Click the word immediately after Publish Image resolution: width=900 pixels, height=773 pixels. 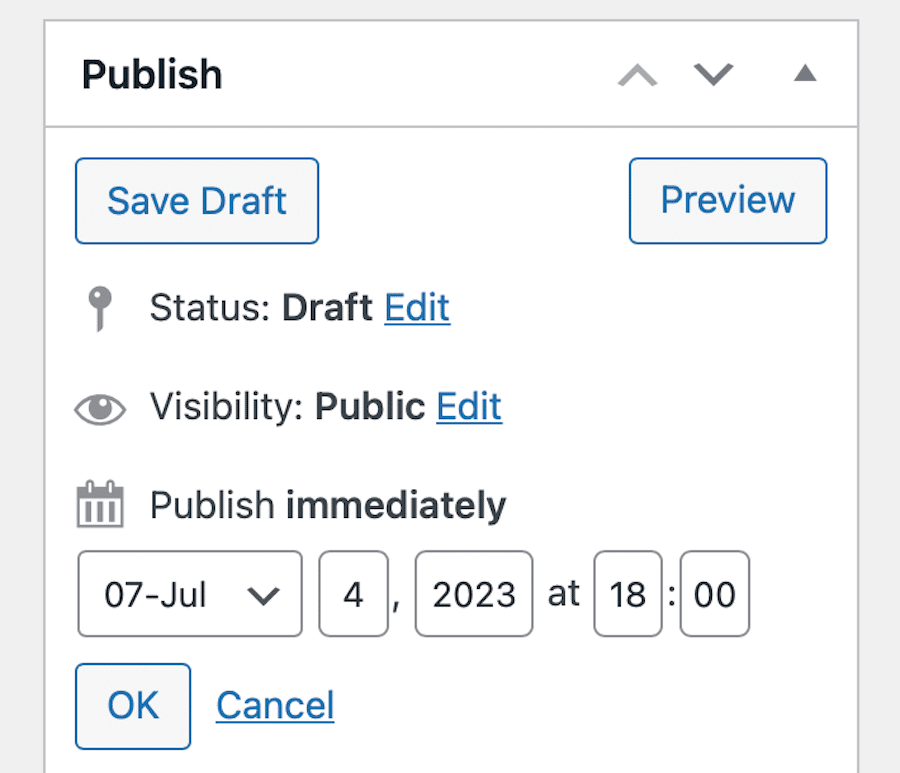click(395, 504)
